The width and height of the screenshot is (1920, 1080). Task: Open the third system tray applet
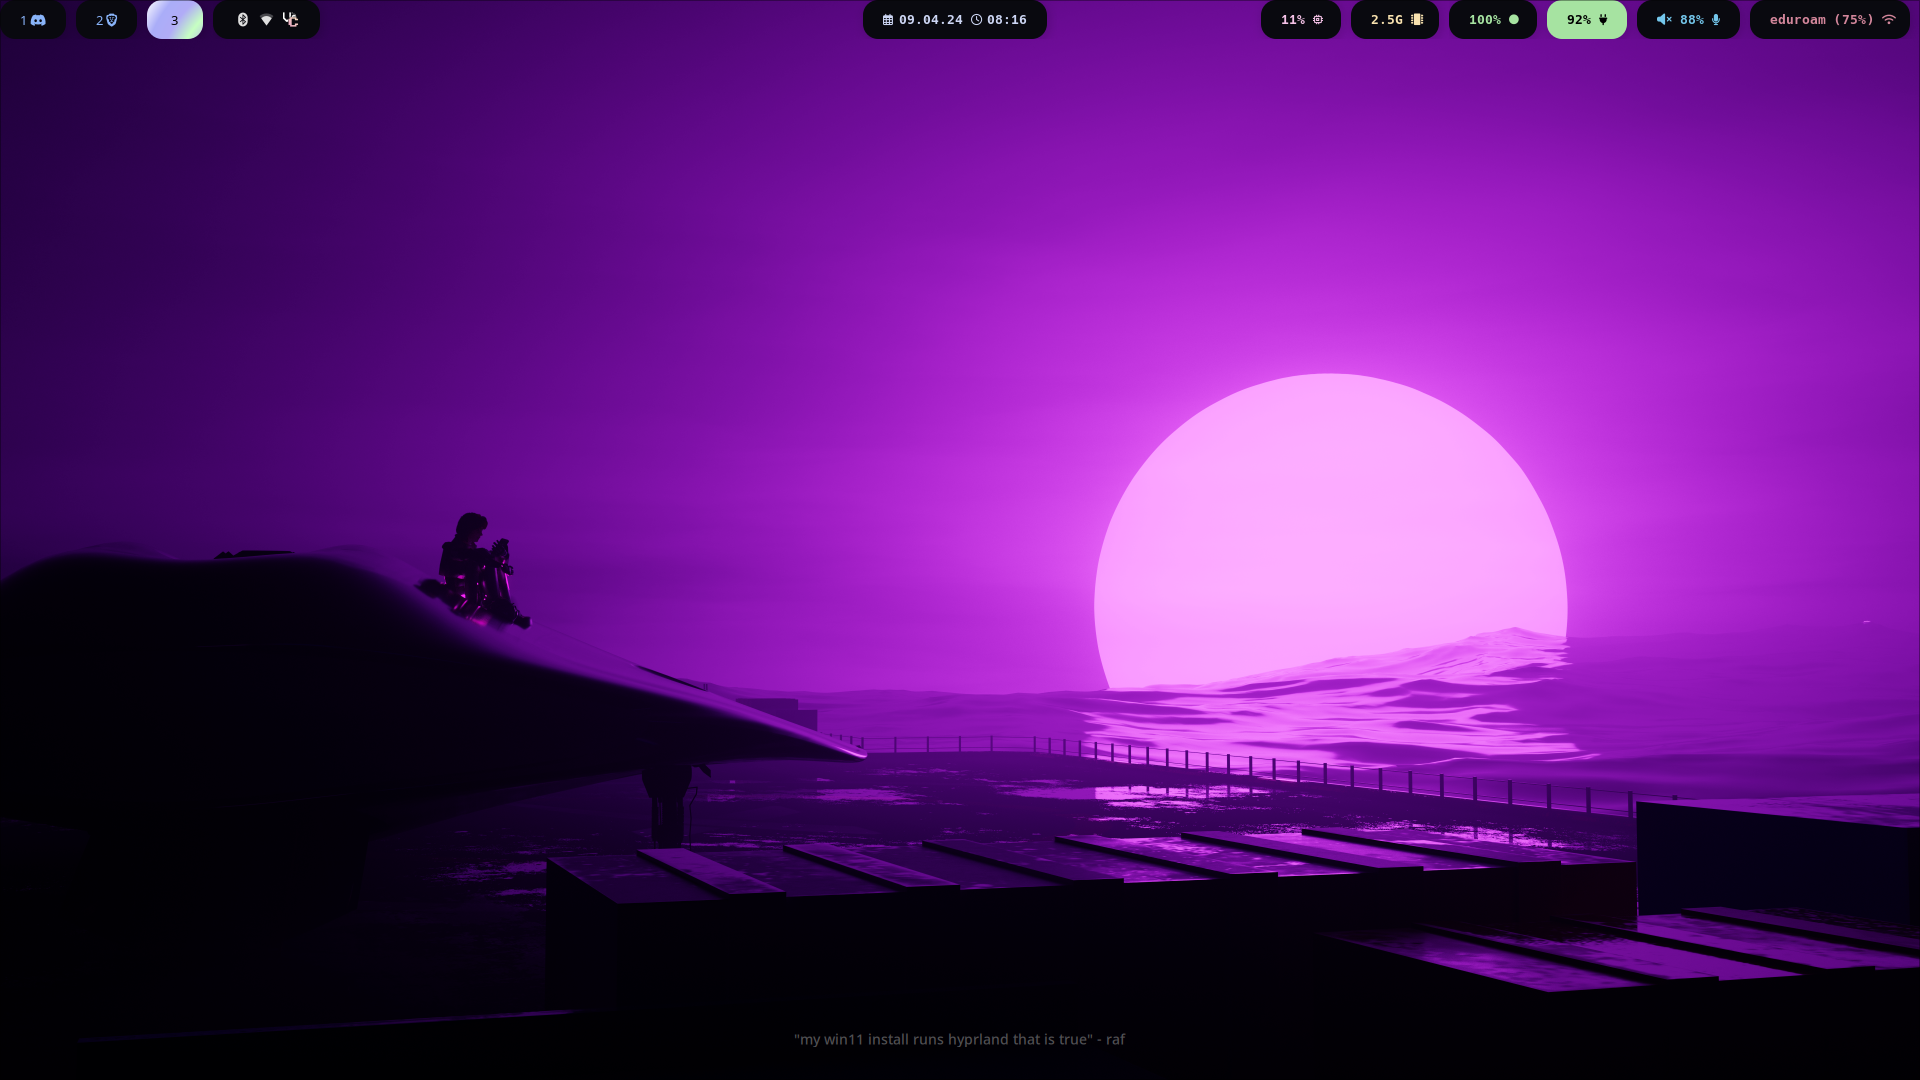291,20
